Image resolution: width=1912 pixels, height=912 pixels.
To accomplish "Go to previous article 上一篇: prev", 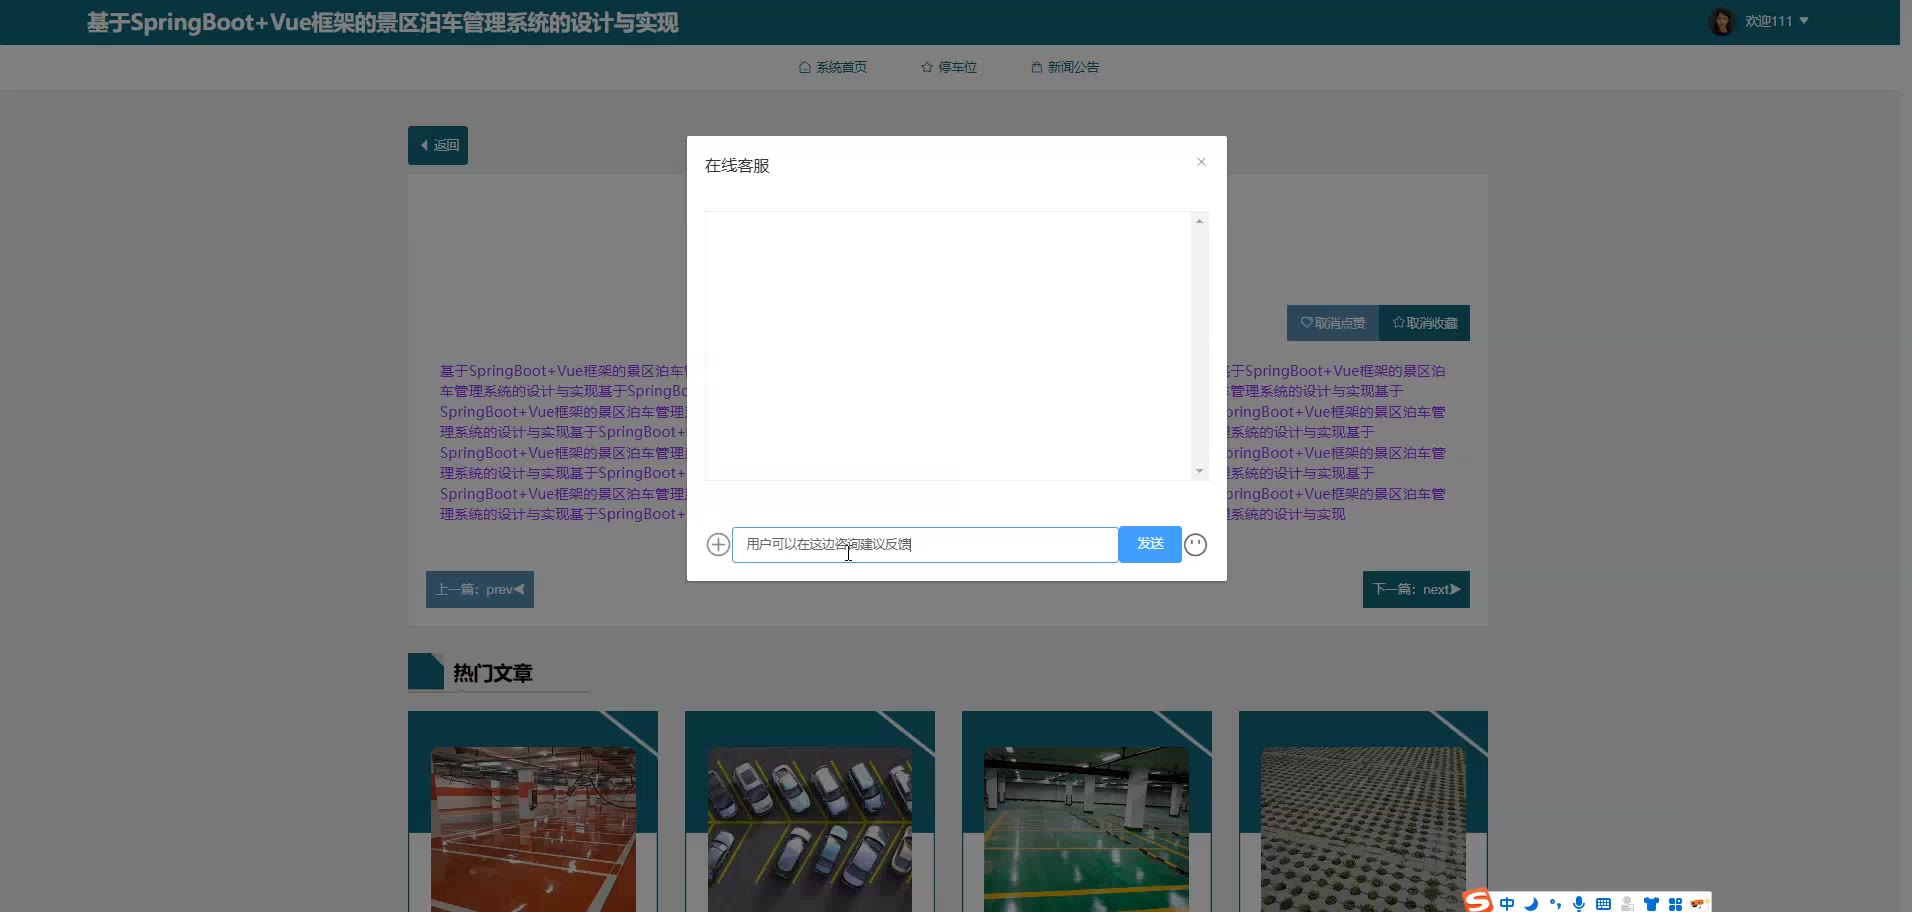I will [x=480, y=589].
